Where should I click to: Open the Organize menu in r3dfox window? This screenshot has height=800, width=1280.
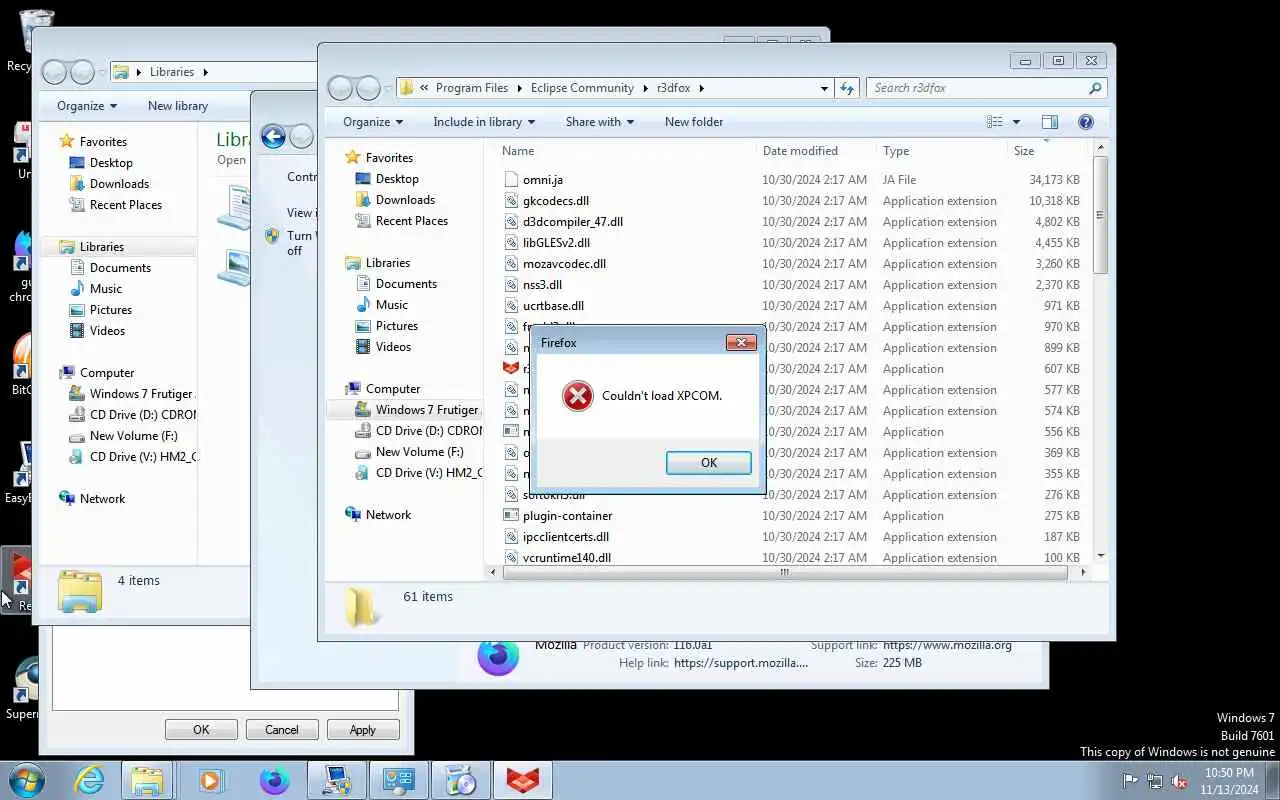click(373, 122)
